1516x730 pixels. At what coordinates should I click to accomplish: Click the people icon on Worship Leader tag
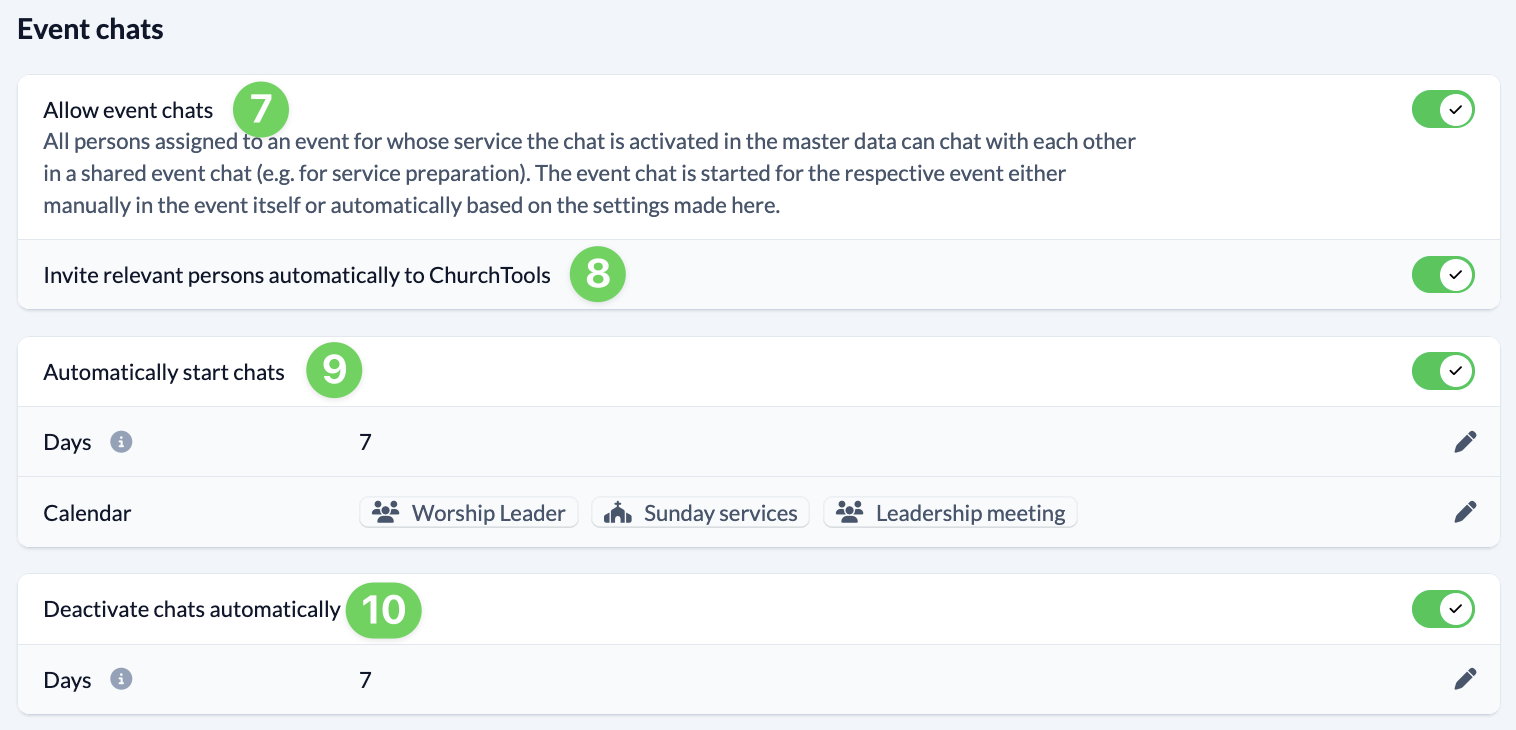(x=385, y=513)
